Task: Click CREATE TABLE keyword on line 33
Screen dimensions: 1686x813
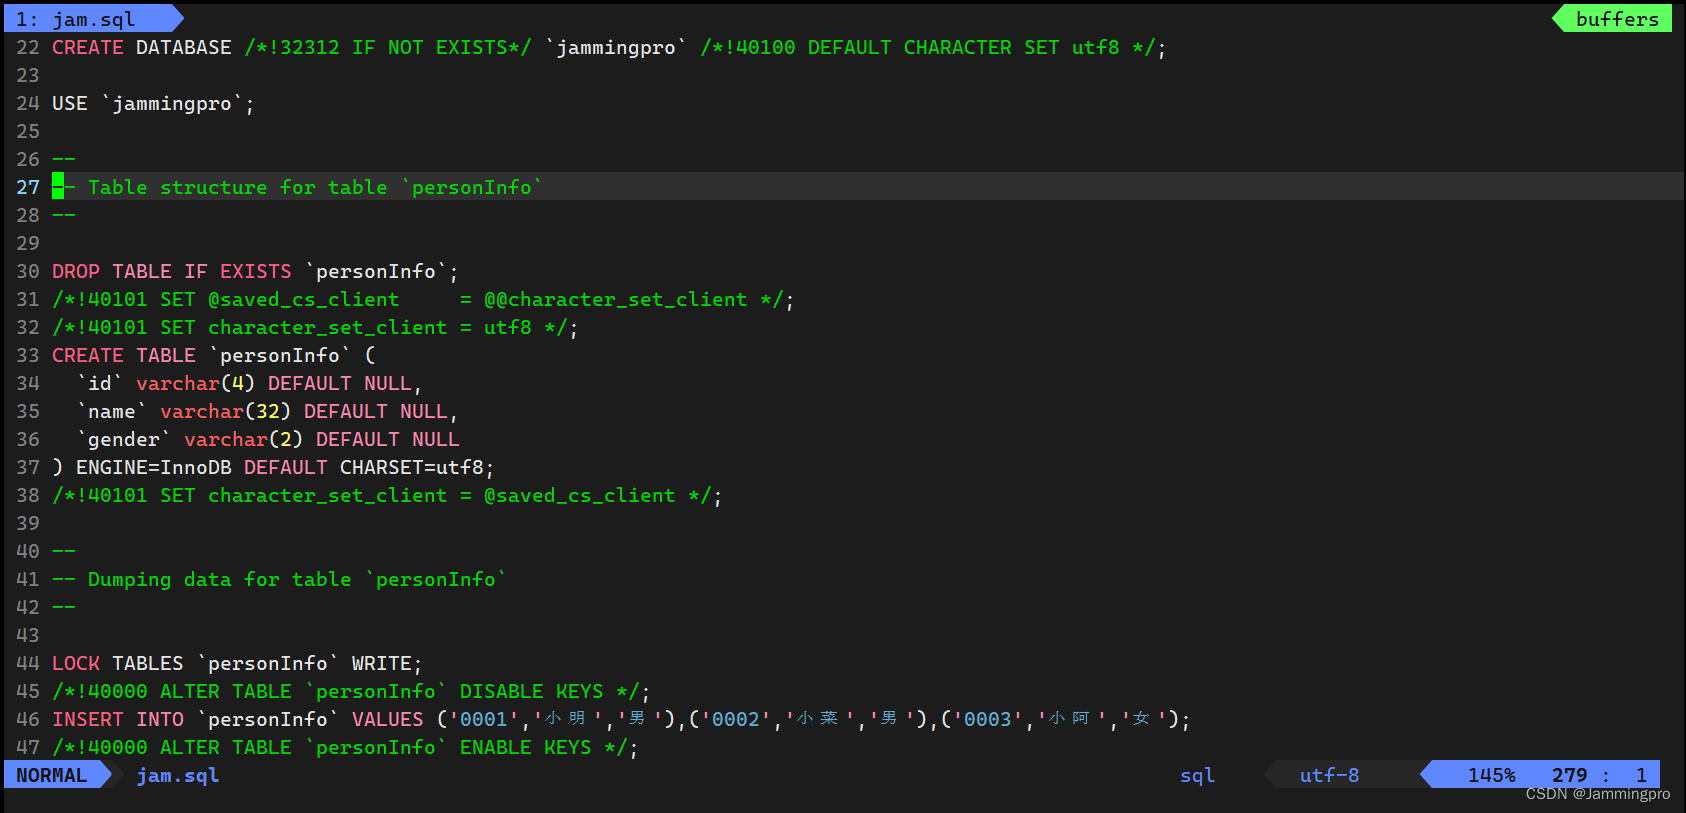Action: click(x=124, y=355)
